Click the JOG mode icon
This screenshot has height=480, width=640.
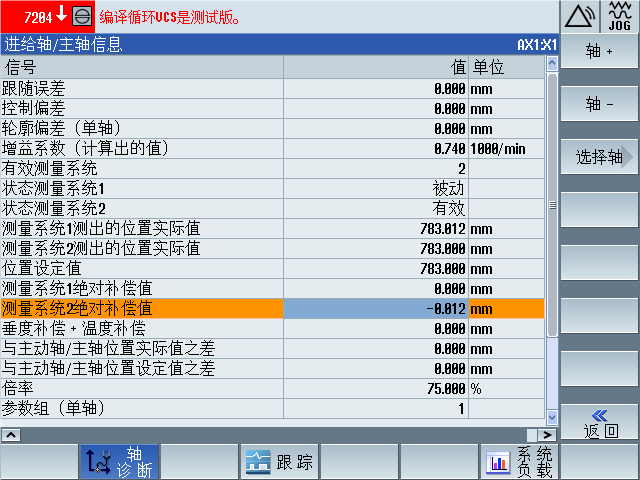619,16
